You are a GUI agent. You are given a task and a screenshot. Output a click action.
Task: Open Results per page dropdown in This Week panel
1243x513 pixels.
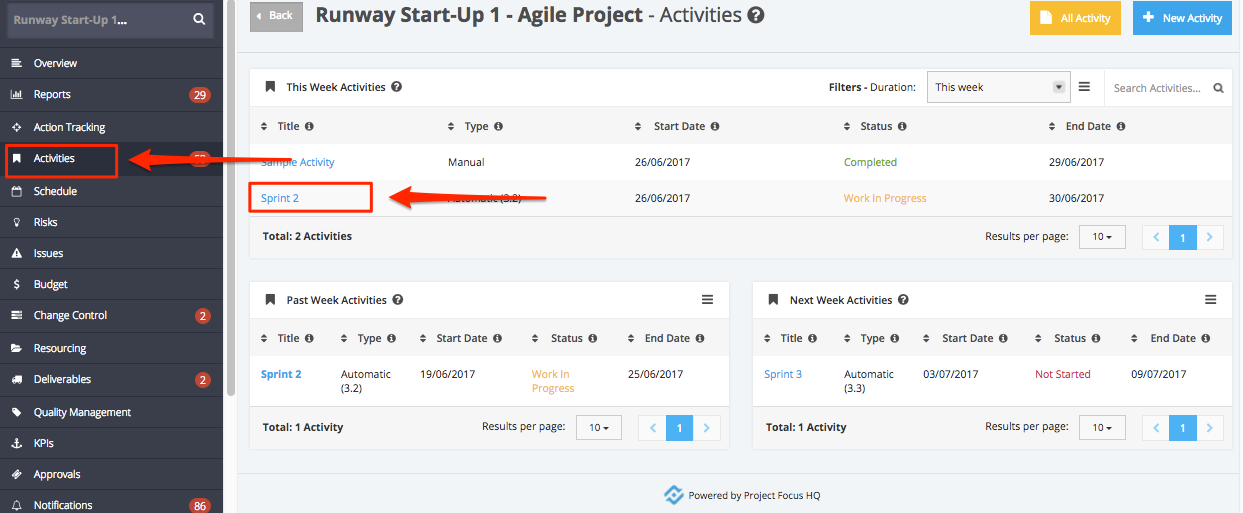1102,237
